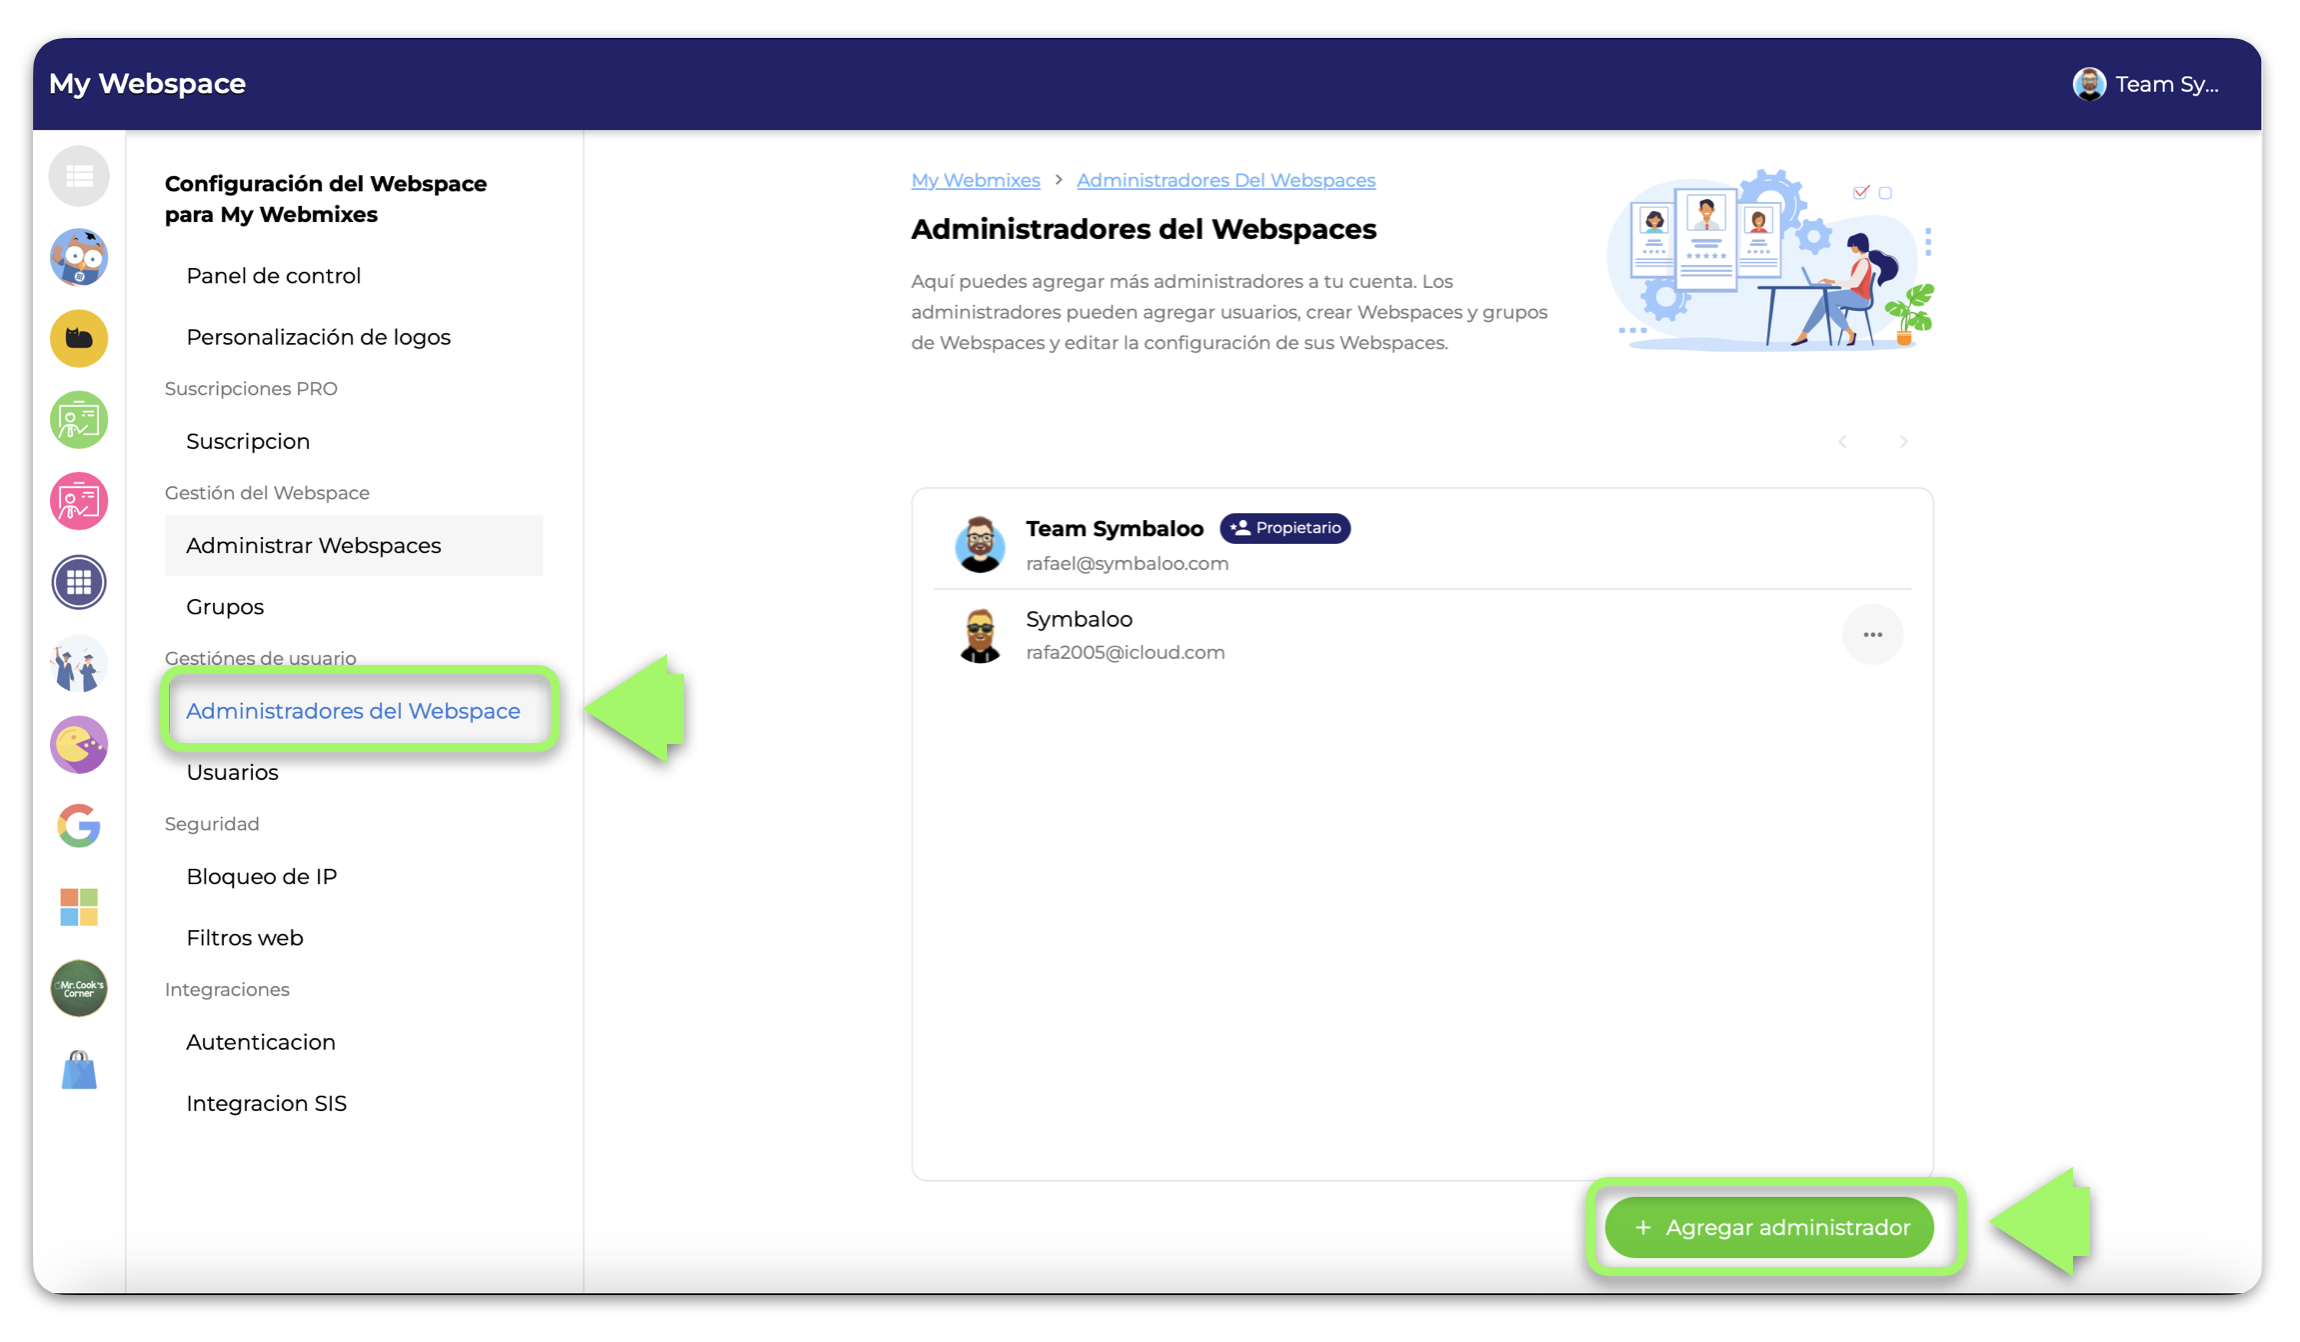The height and width of the screenshot is (1342, 2300).
Task: Click the Integraciones section label
Action: point(227,989)
